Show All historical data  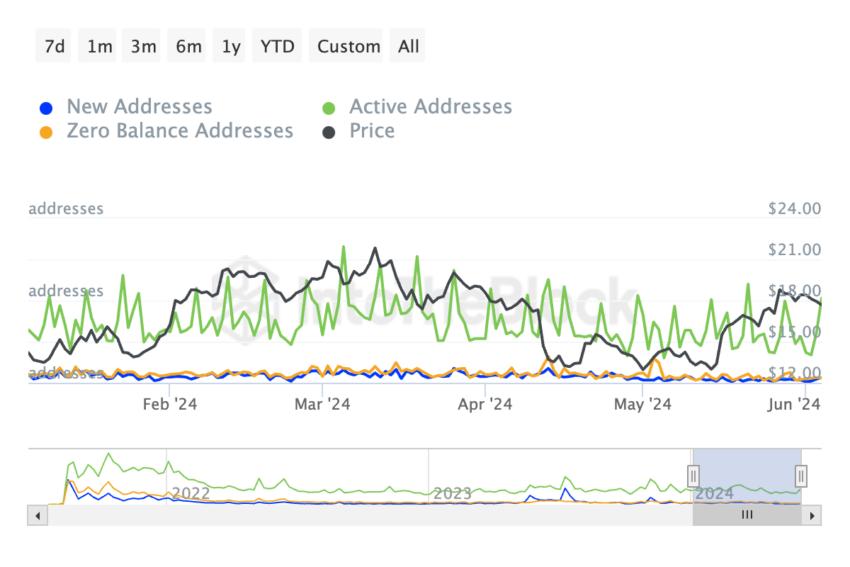408,46
